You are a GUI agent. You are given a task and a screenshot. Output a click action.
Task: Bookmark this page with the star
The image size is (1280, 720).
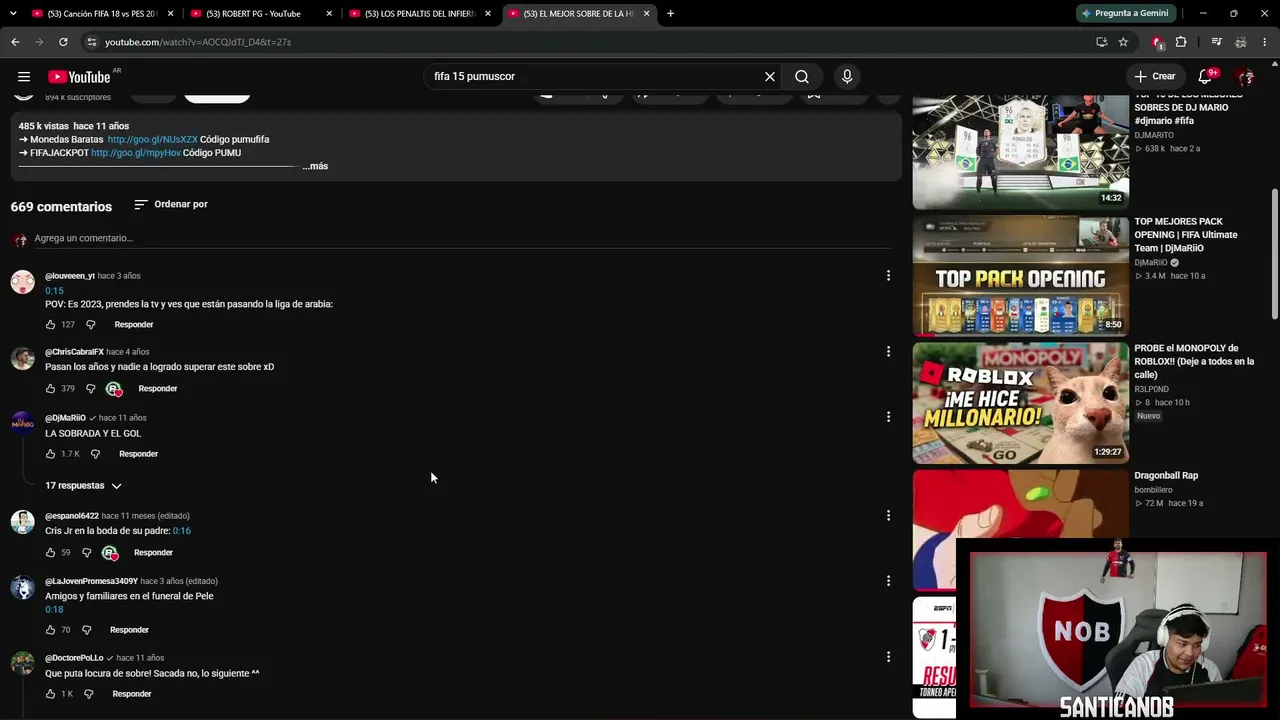(1123, 42)
